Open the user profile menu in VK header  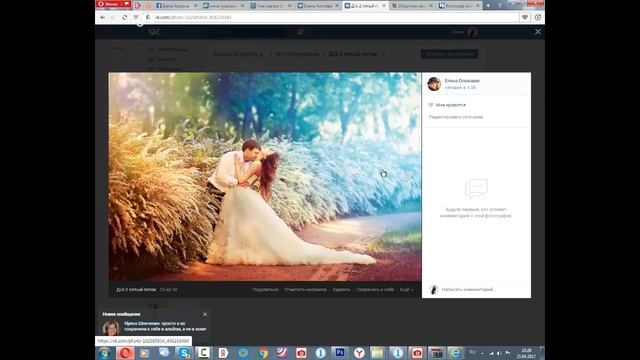pyautogui.click(x=464, y=32)
